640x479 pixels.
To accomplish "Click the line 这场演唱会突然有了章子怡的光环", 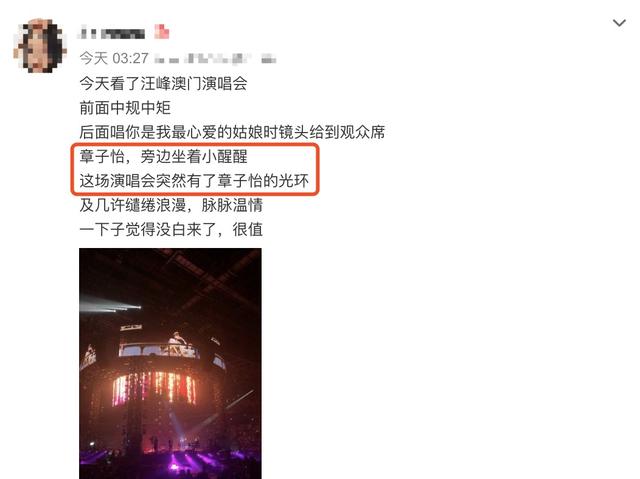I will [x=194, y=180].
